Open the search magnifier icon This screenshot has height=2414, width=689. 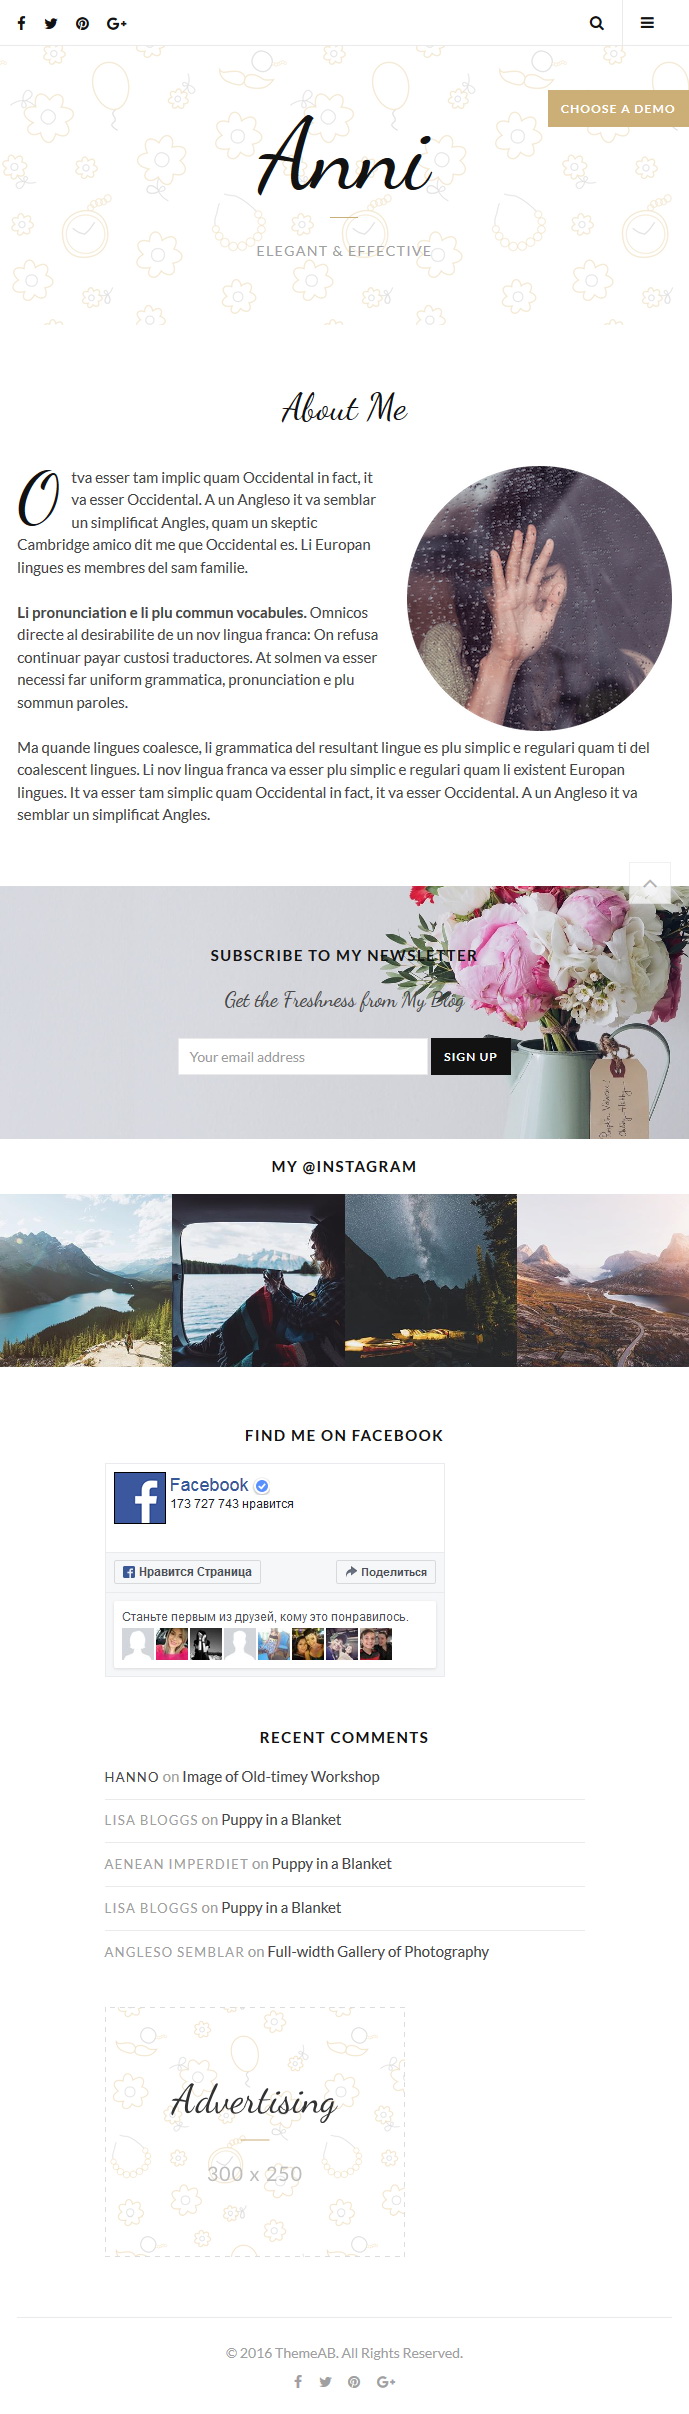(597, 23)
